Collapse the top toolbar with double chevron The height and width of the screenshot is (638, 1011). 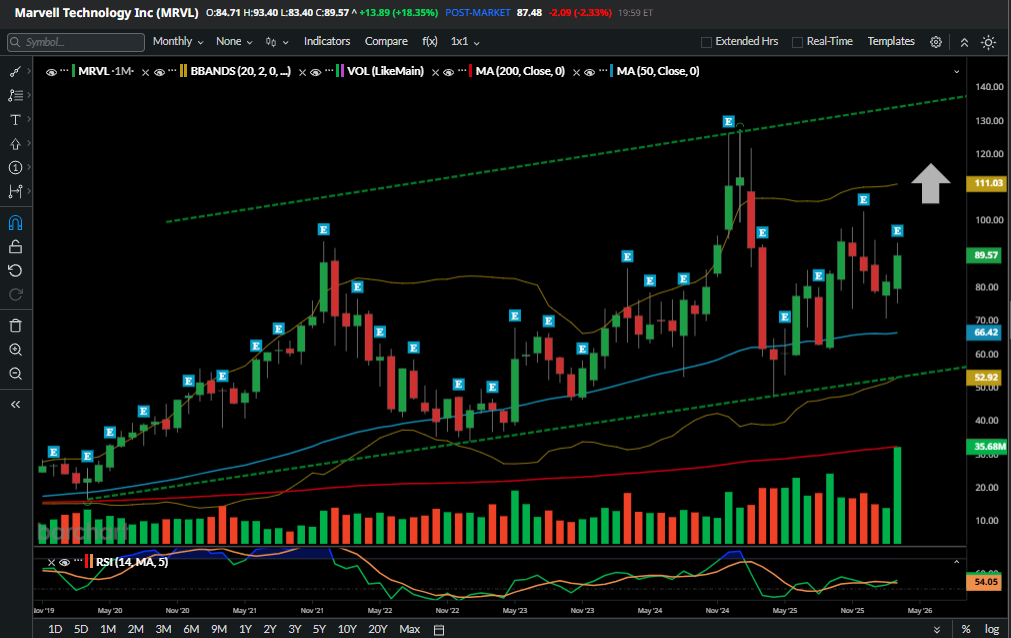click(964, 42)
